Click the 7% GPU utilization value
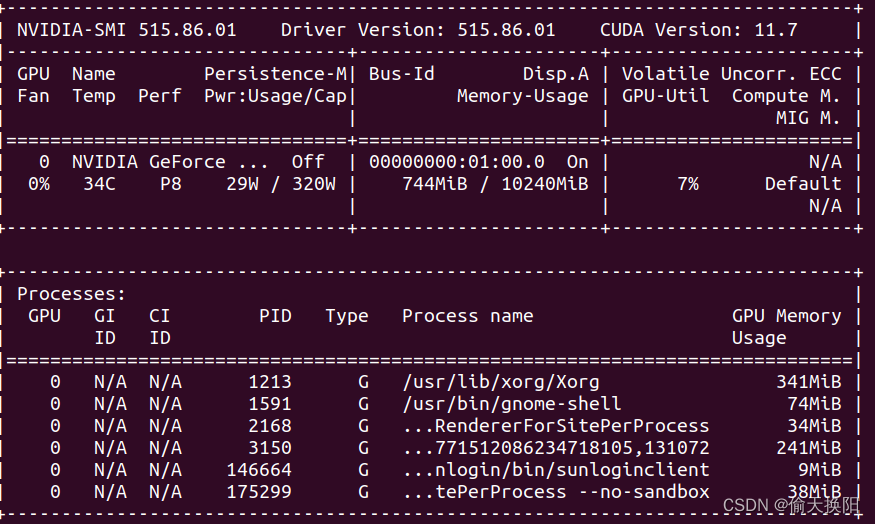Viewport: 875px width, 524px height. pos(688,184)
